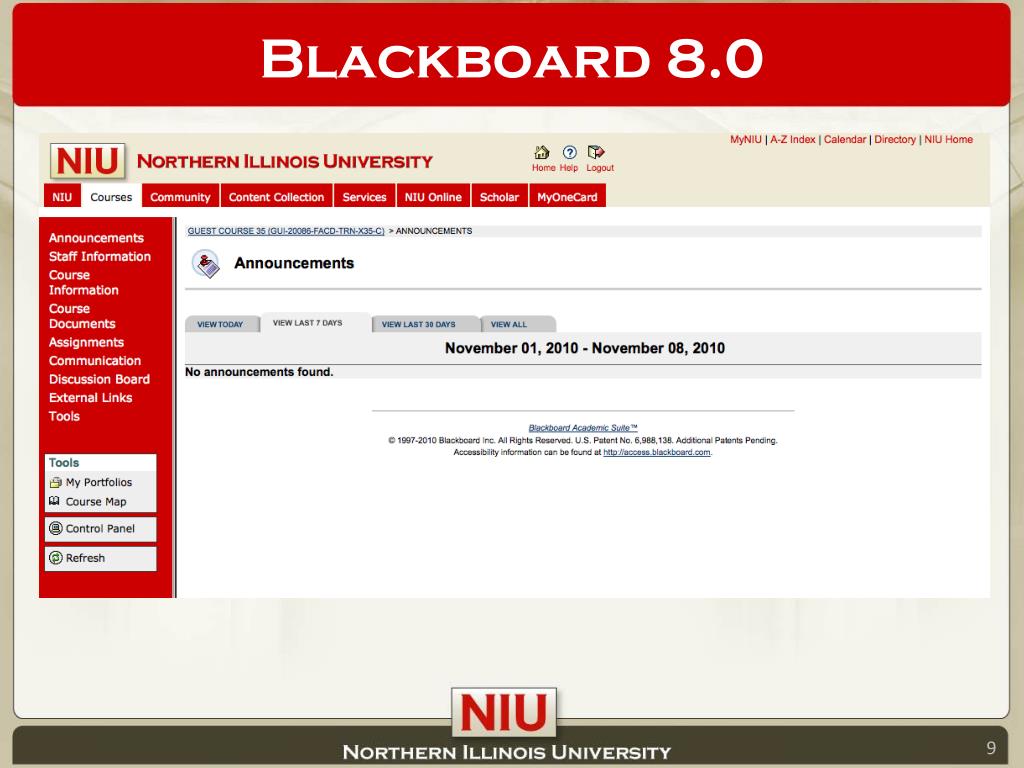
Task: Open Assignments in the course menu
Action: [x=86, y=342]
